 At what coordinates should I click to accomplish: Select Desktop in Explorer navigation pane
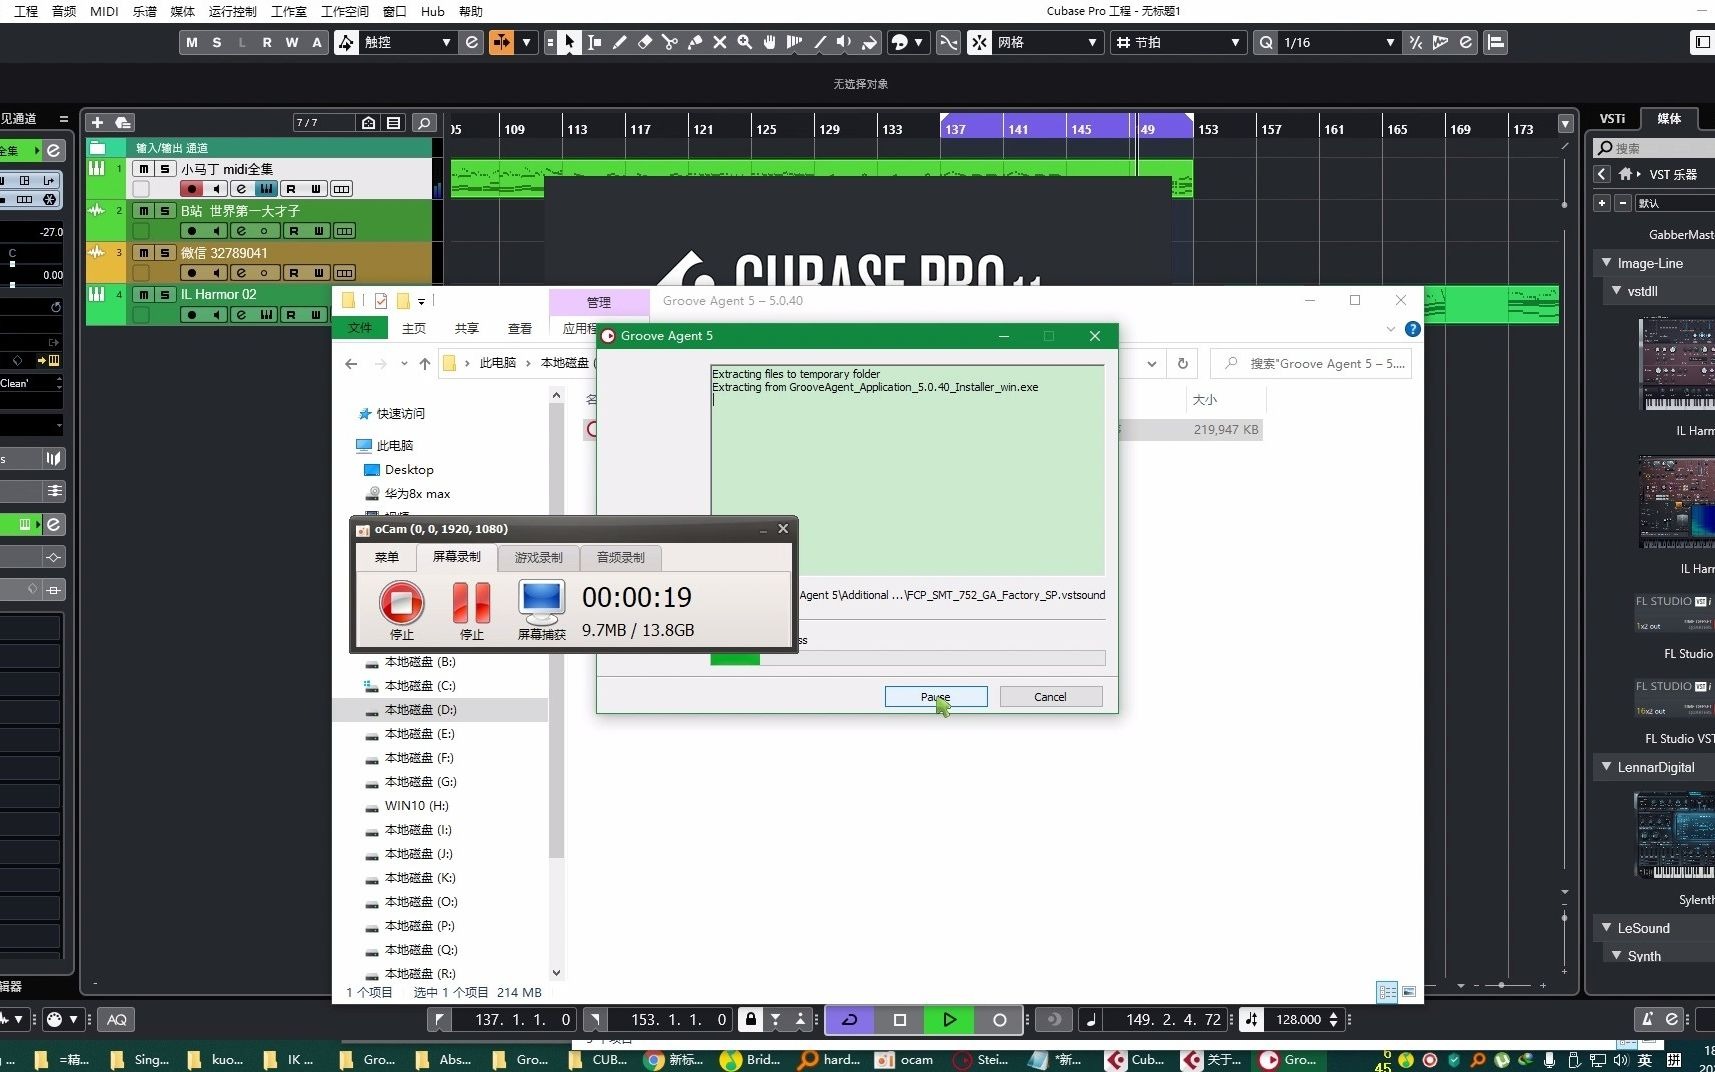pos(409,470)
